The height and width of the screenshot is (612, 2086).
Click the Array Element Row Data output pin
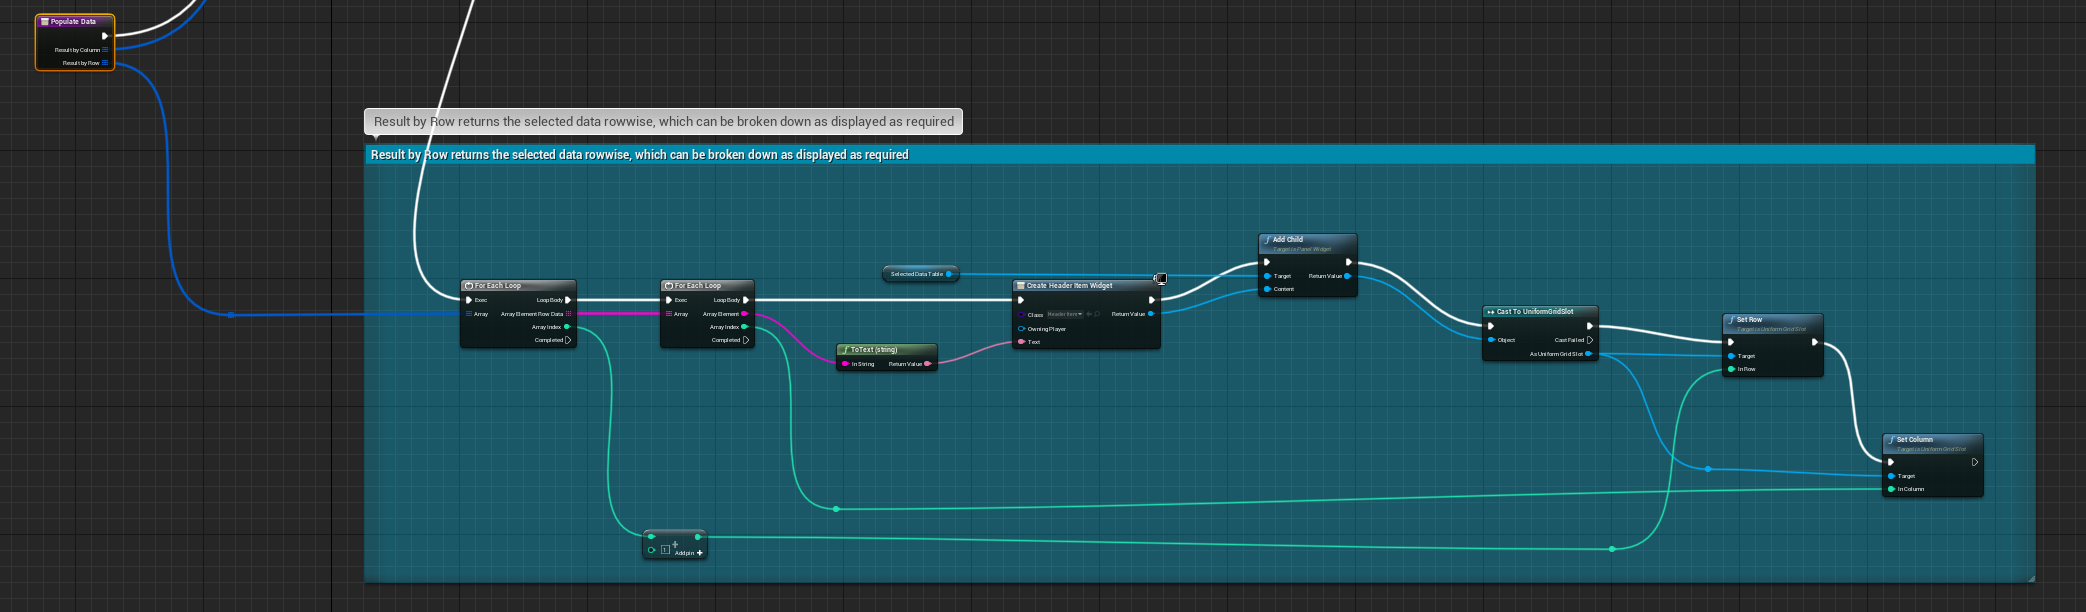(569, 314)
